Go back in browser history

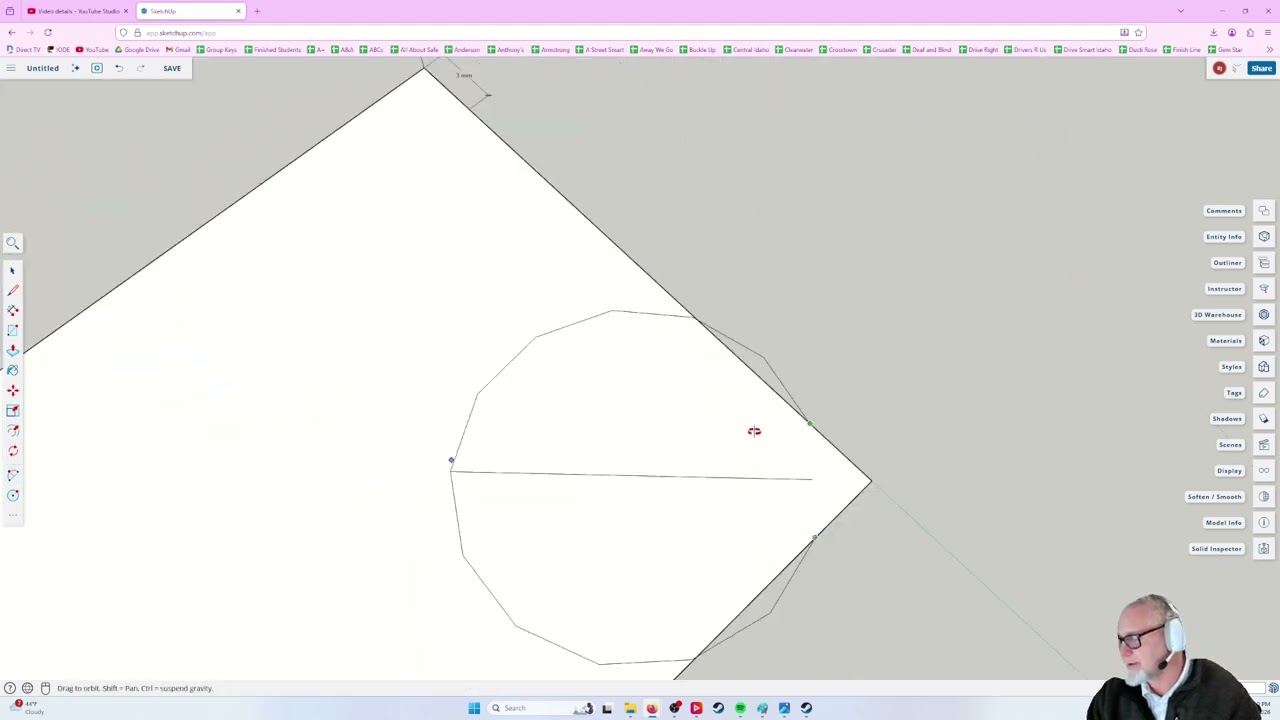[x=11, y=33]
